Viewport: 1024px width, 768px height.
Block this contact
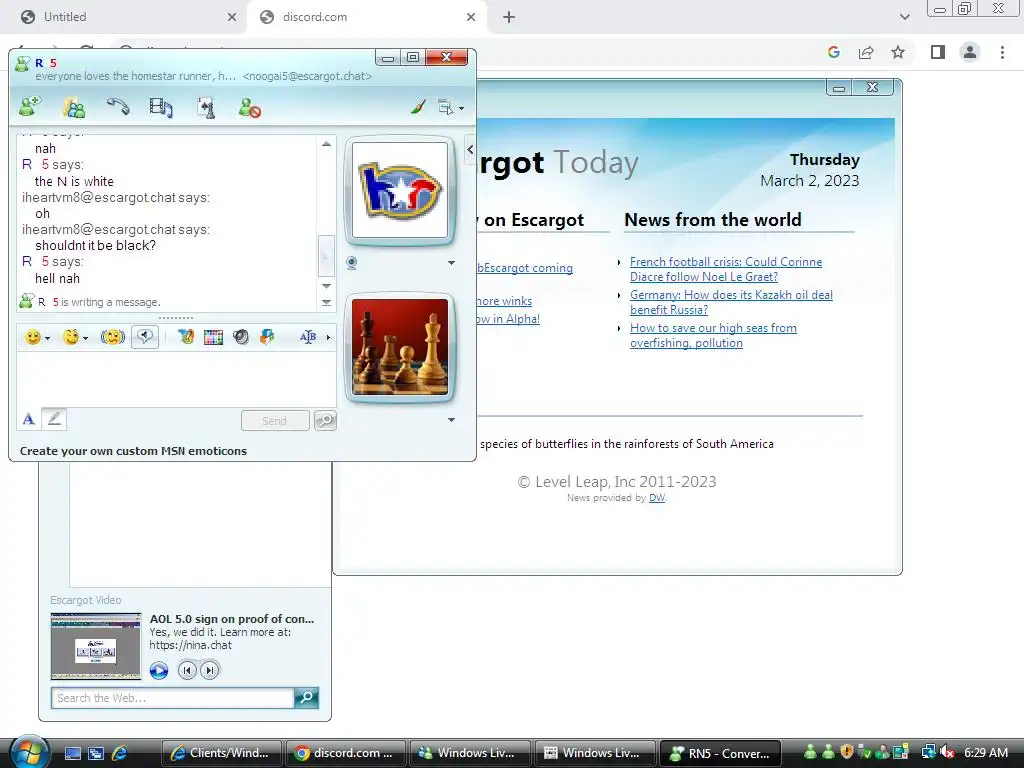249,107
